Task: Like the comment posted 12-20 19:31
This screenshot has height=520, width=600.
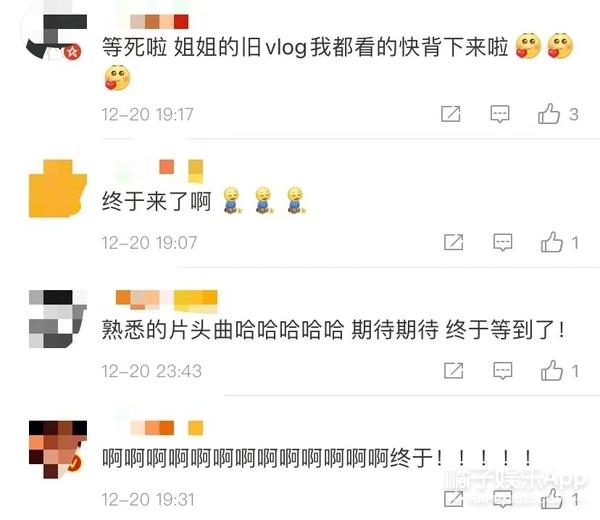Action: pos(551,499)
